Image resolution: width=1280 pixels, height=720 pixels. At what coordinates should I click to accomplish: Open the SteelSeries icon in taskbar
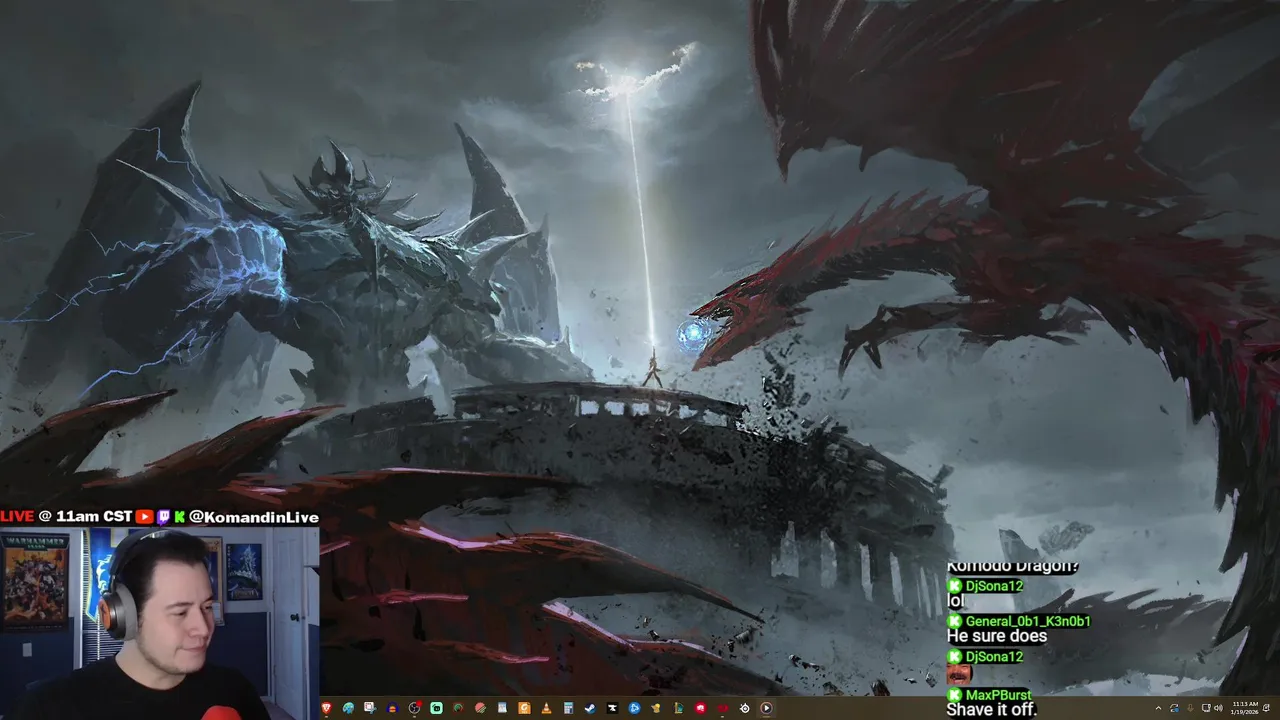(x=745, y=708)
